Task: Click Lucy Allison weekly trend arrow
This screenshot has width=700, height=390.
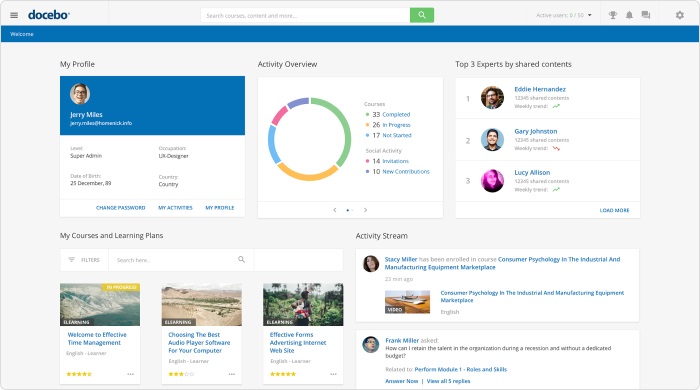Action: click(556, 190)
